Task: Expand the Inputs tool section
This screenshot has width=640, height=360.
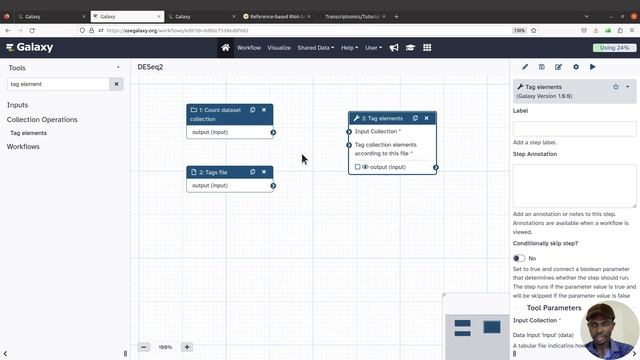Action: (x=18, y=105)
